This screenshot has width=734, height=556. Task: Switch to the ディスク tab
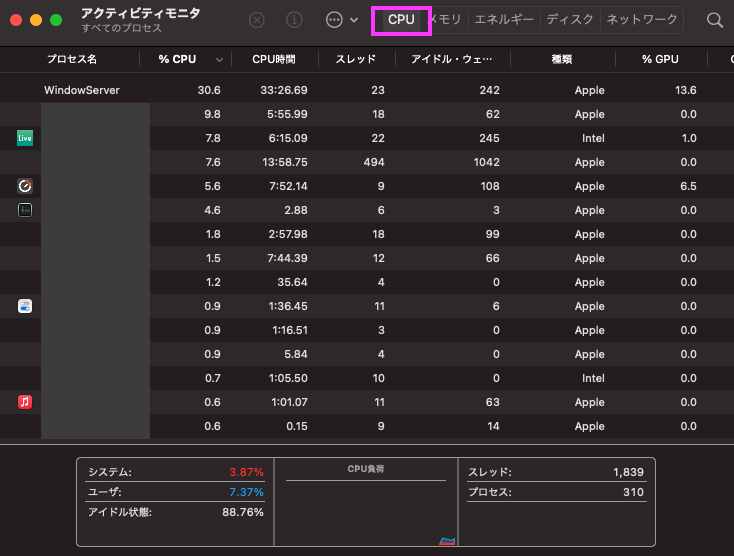(x=570, y=20)
